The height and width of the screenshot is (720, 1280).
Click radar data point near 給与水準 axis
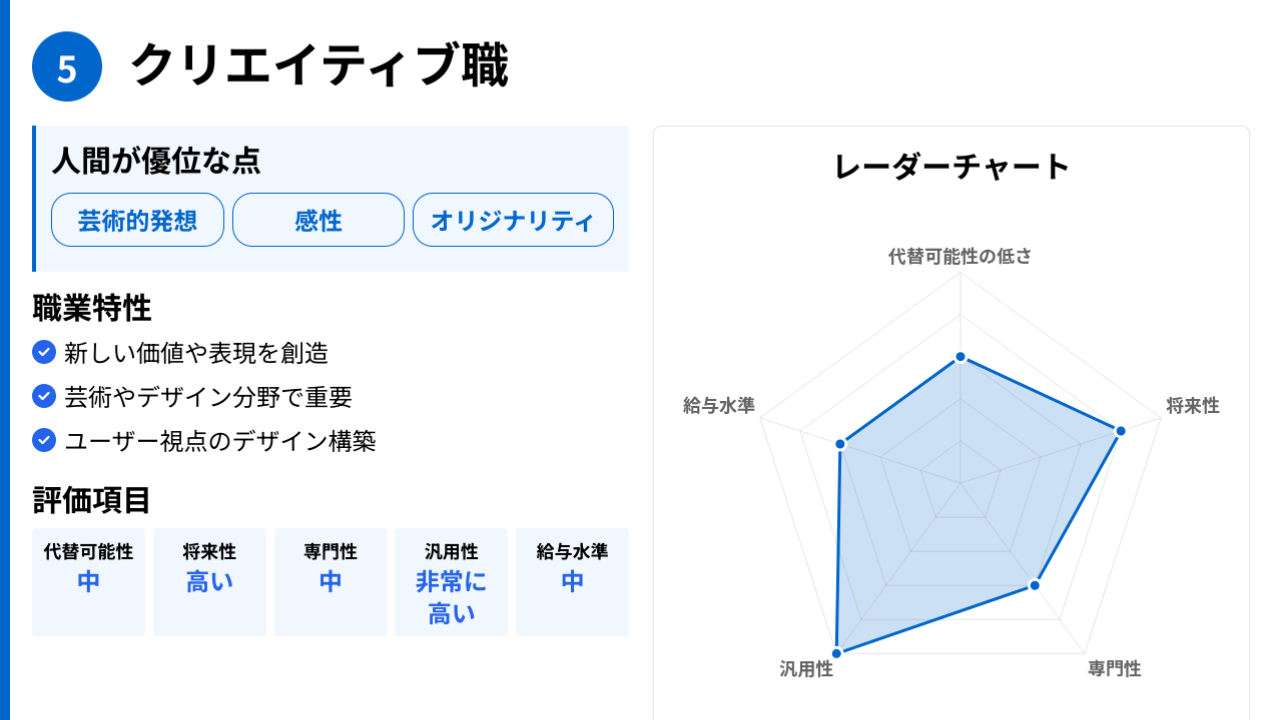[841, 444]
